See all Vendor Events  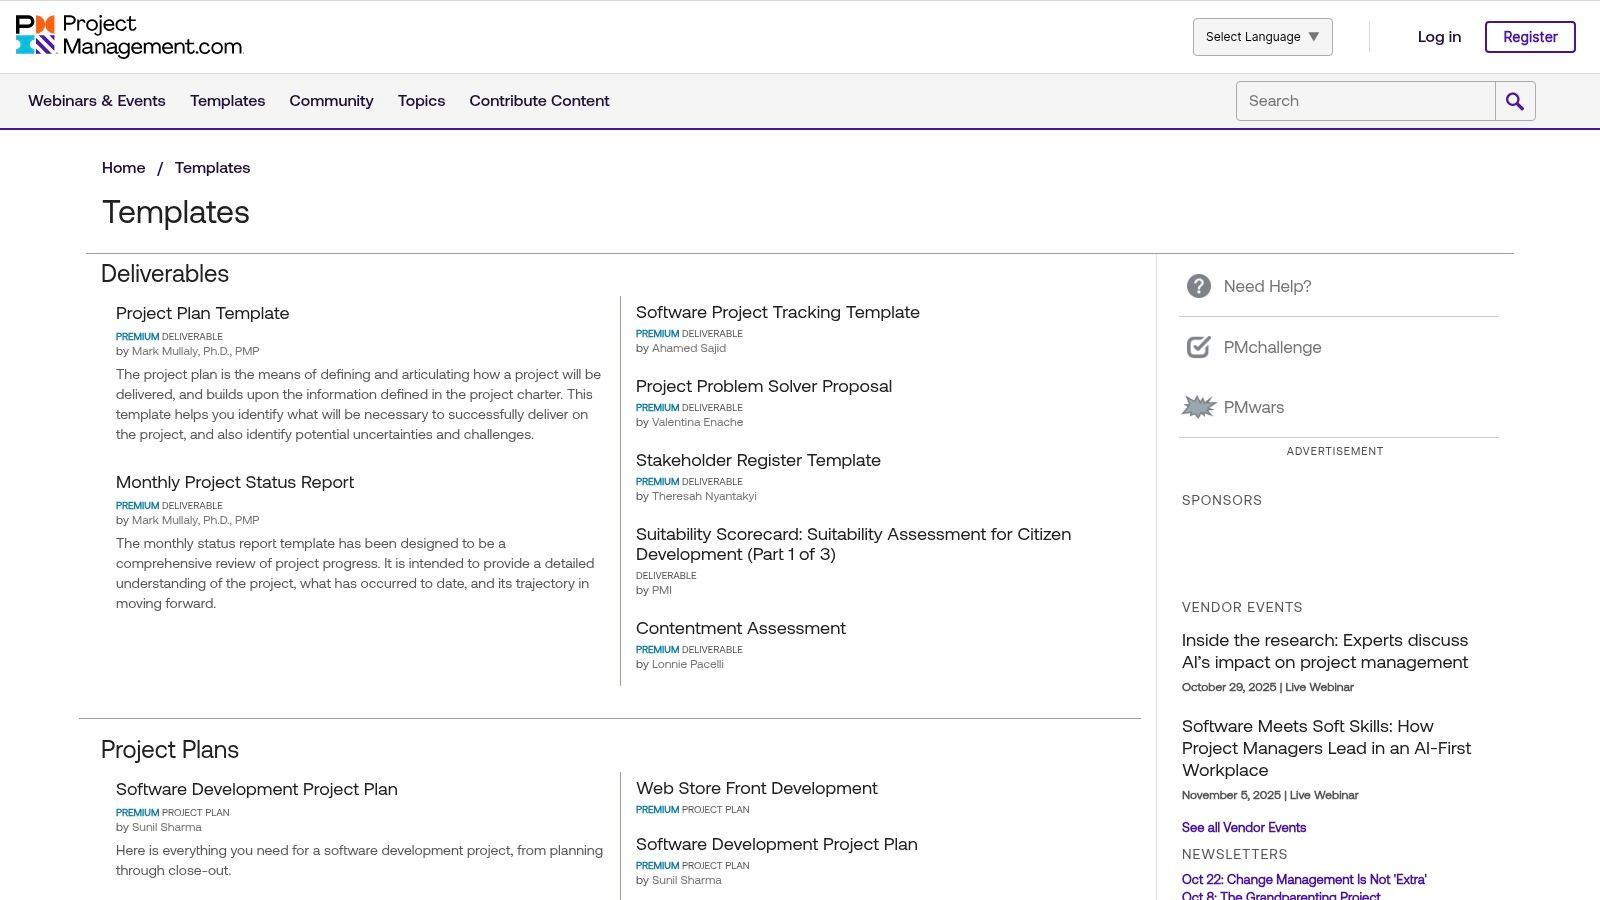coord(1243,827)
